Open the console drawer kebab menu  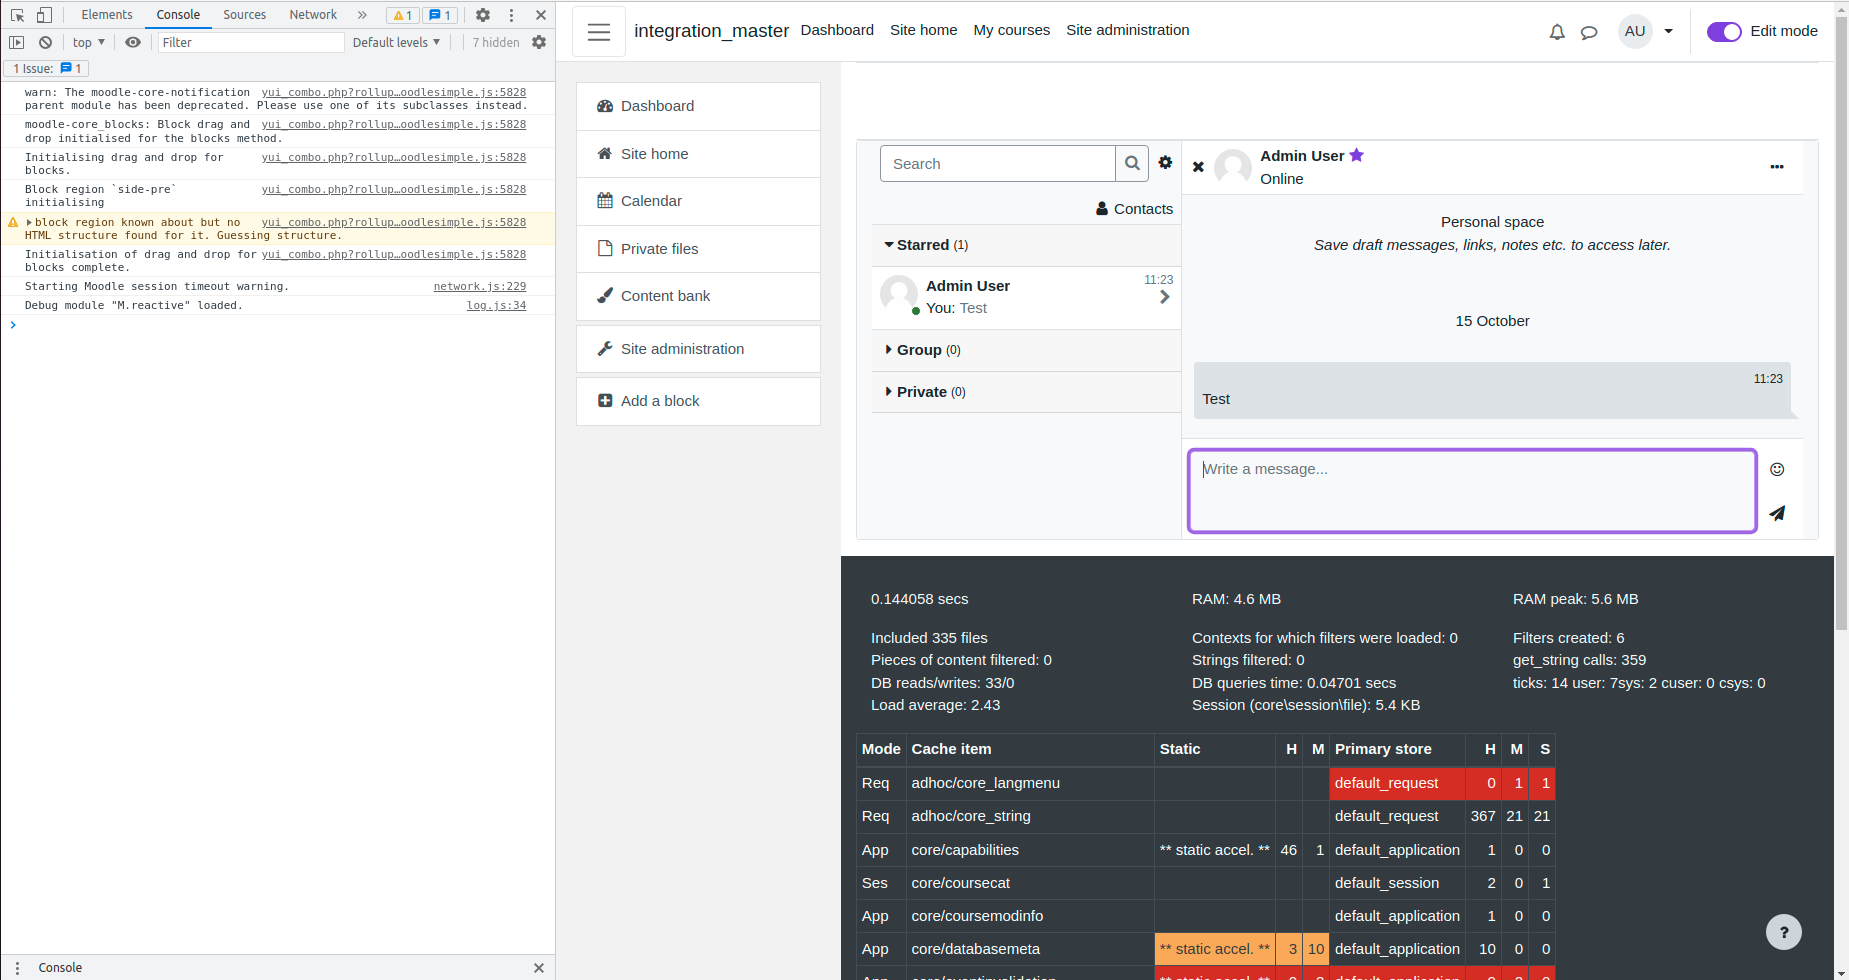pos(17,968)
